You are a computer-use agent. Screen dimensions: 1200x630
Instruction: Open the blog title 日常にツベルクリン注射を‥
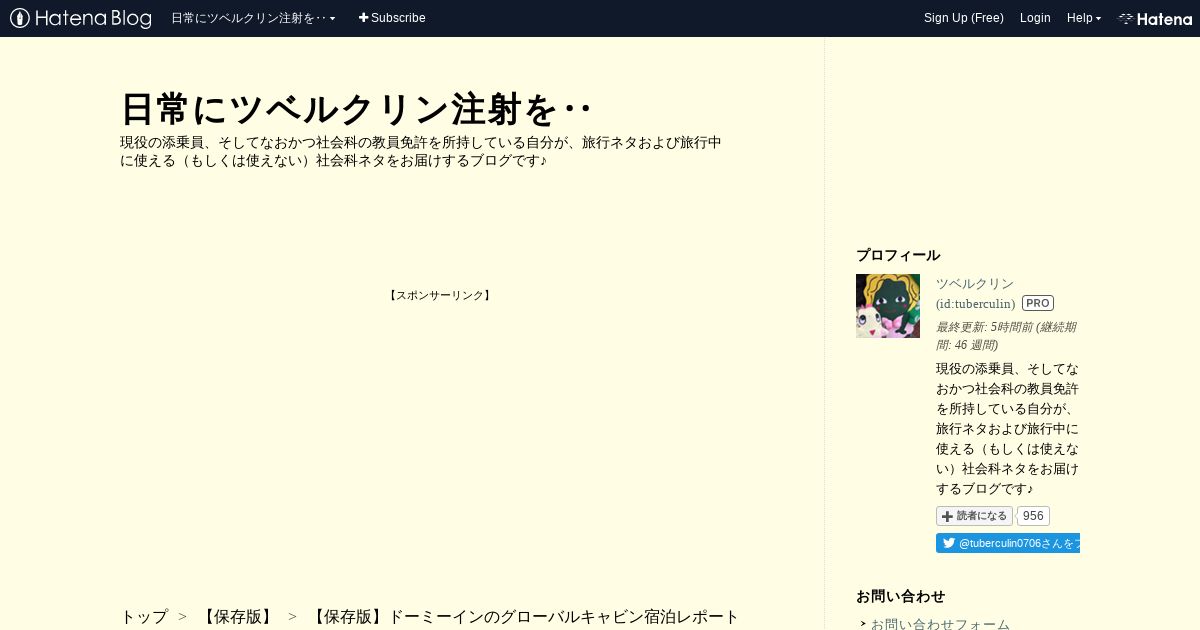click(356, 109)
